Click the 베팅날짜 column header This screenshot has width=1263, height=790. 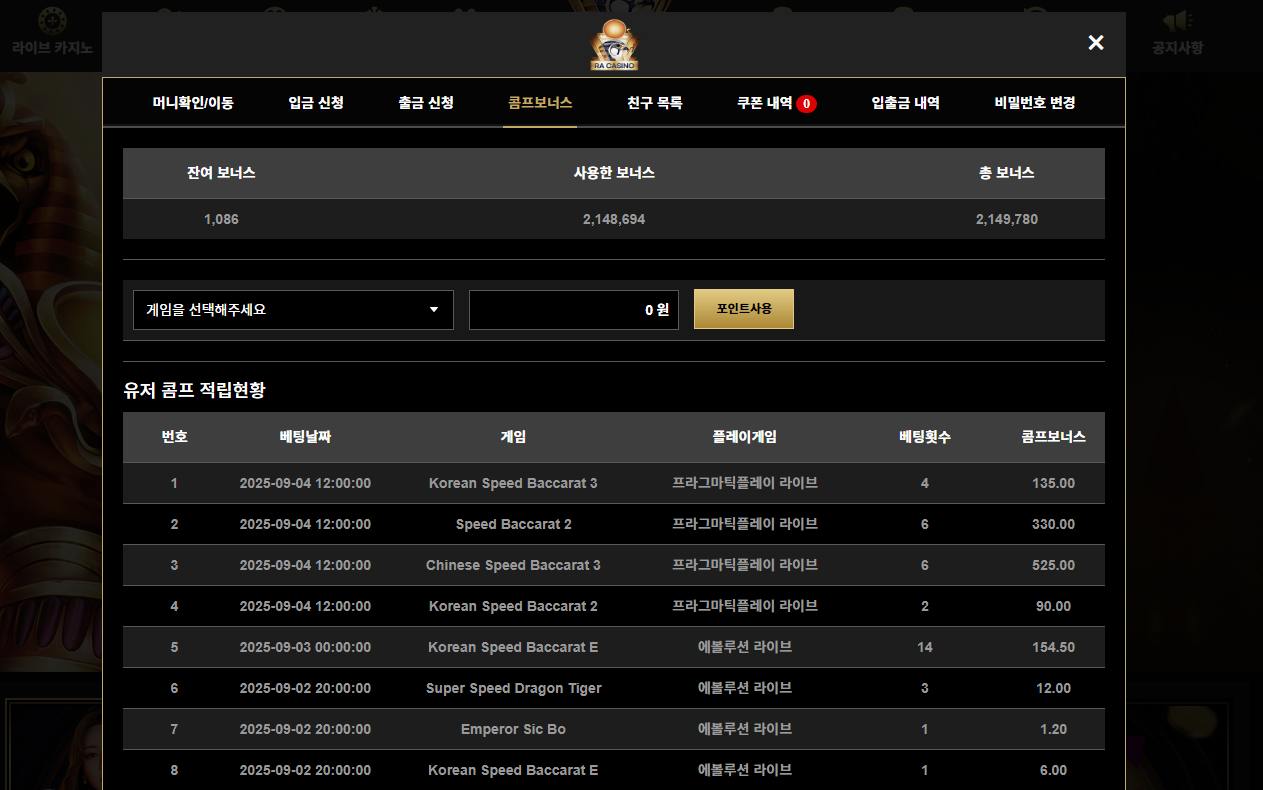[x=305, y=437]
